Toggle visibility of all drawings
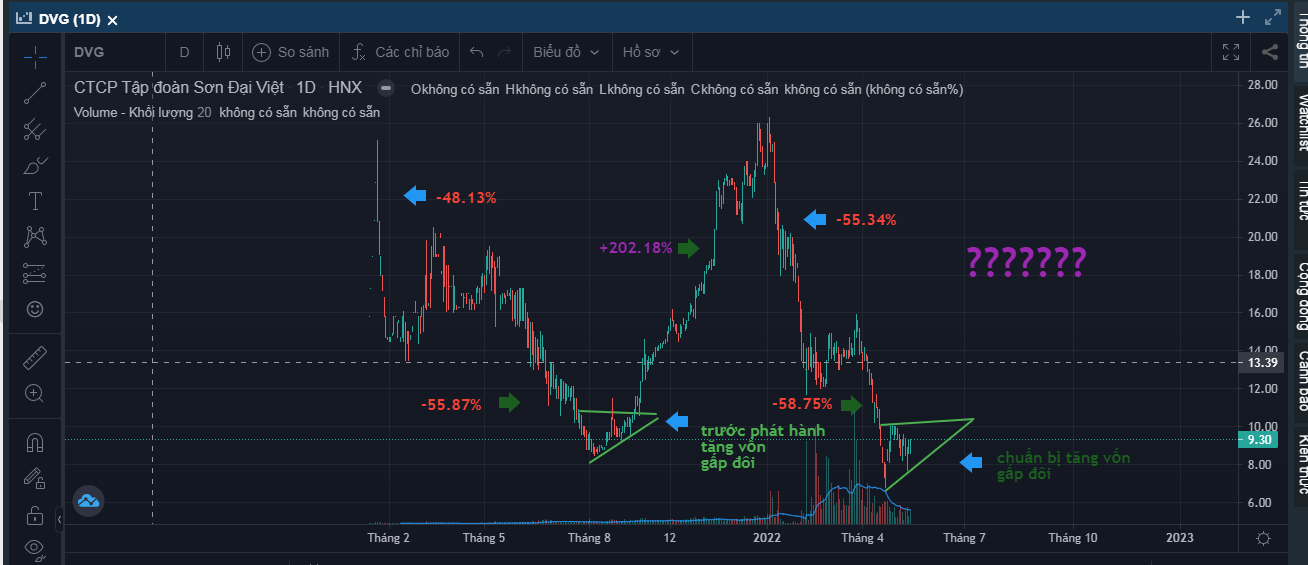 (35, 548)
